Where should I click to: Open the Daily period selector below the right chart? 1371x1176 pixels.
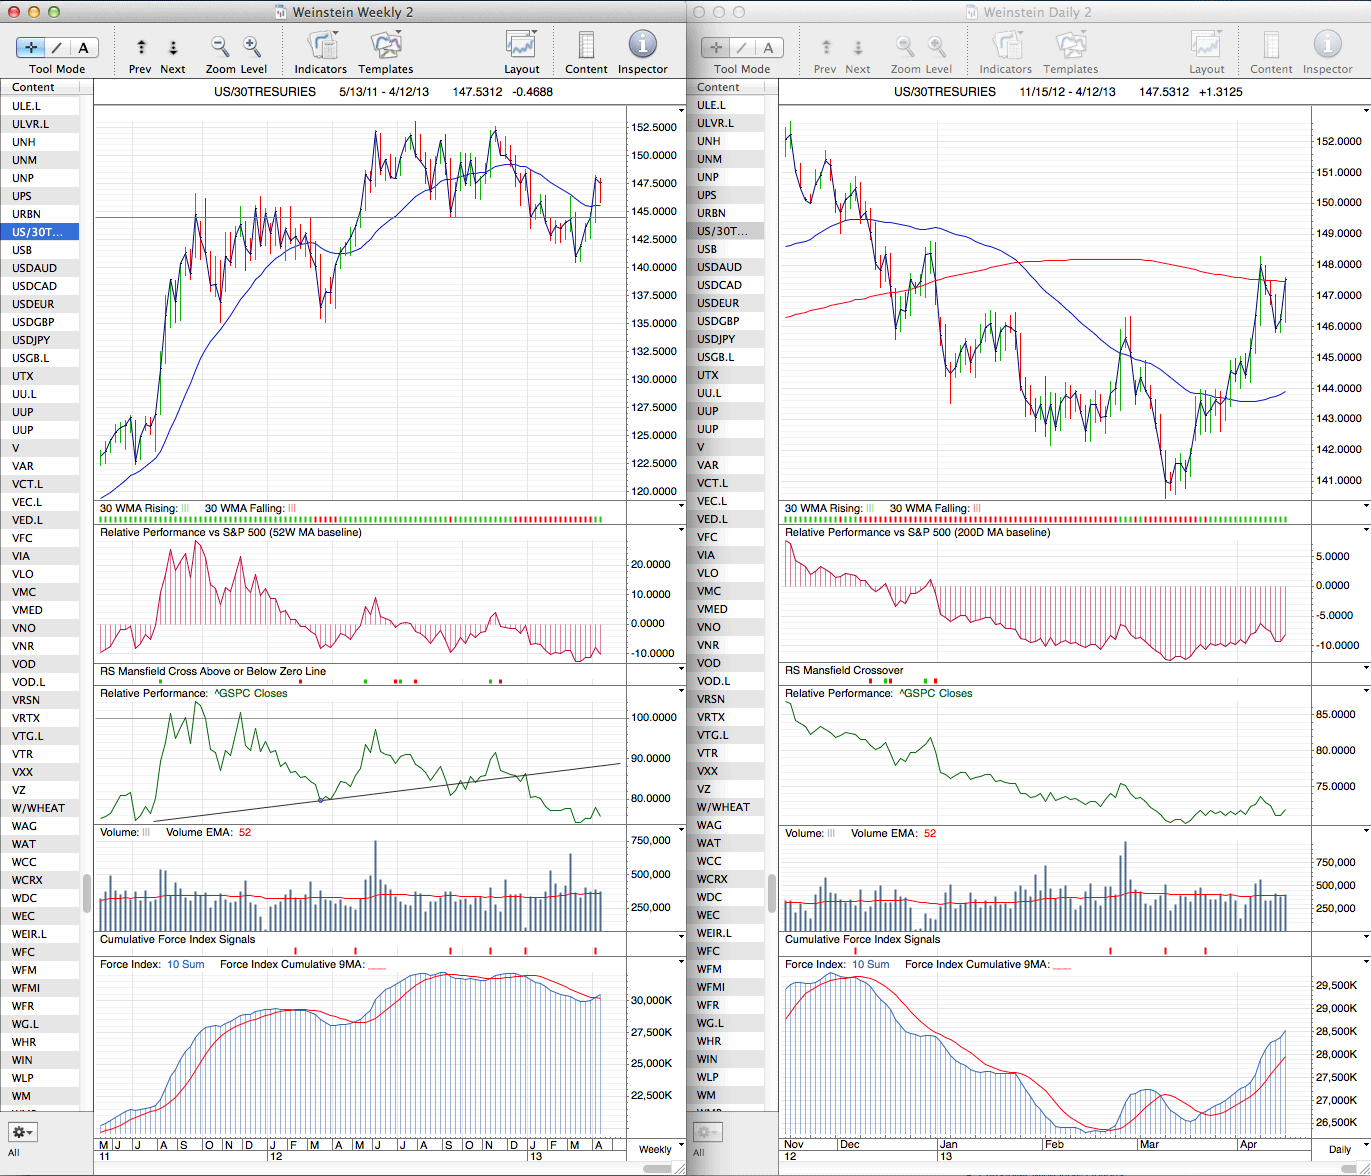(x=1339, y=1149)
